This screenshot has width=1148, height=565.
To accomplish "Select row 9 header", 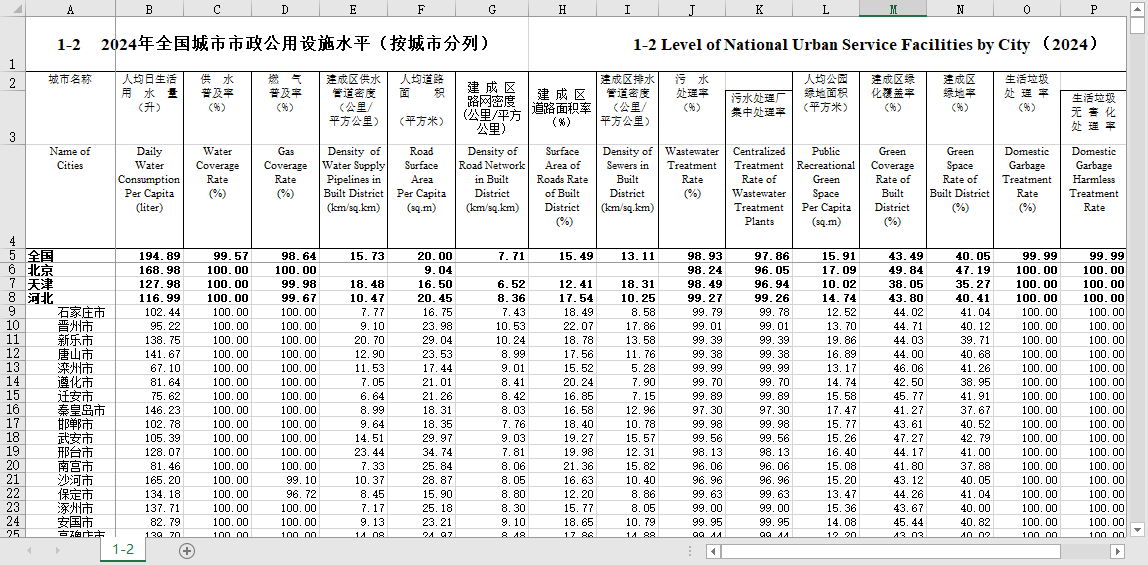I will coord(12,312).
